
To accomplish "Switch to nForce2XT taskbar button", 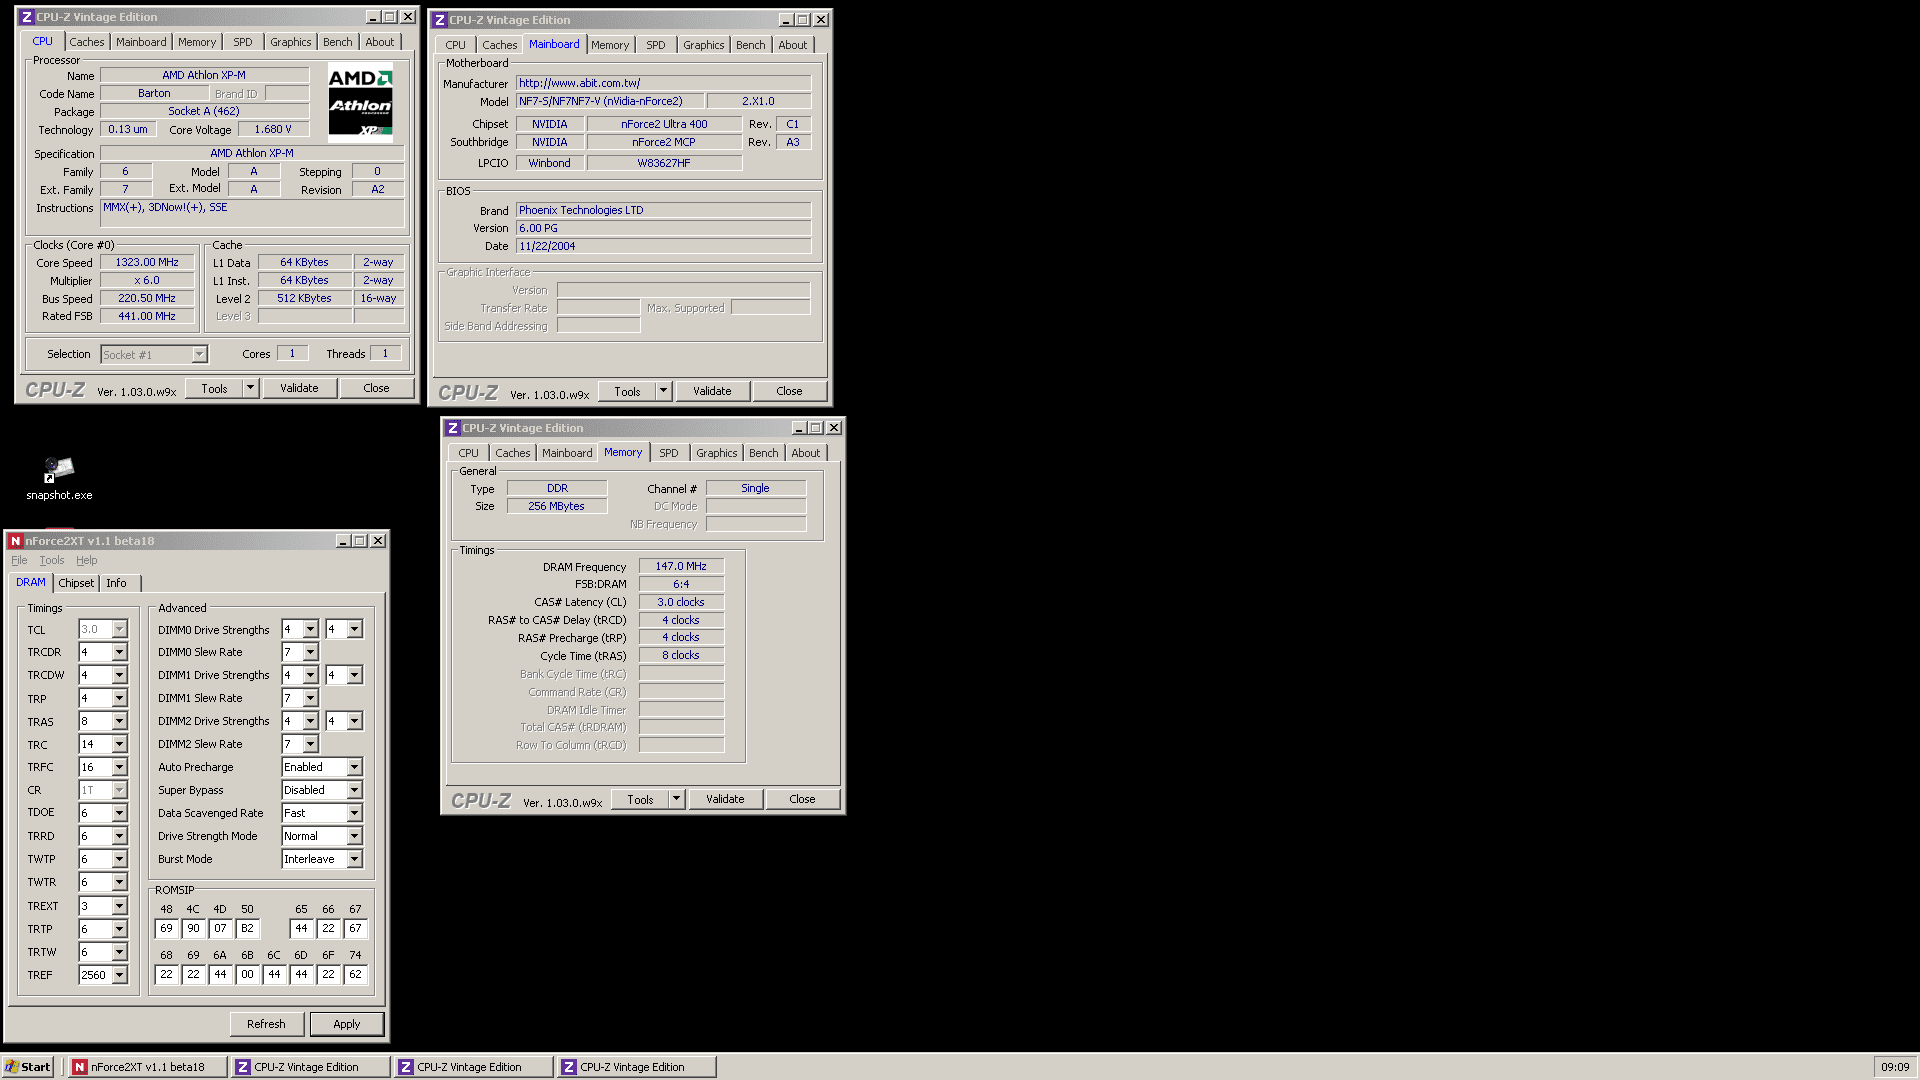I will [x=147, y=1067].
